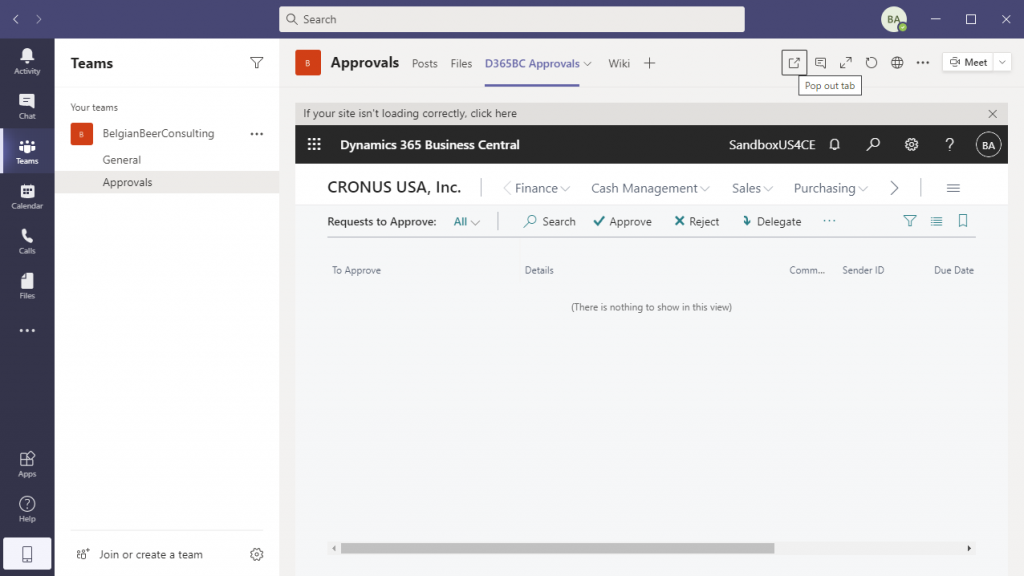
Task: Click Approve action
Action: [x=622, y=221]
